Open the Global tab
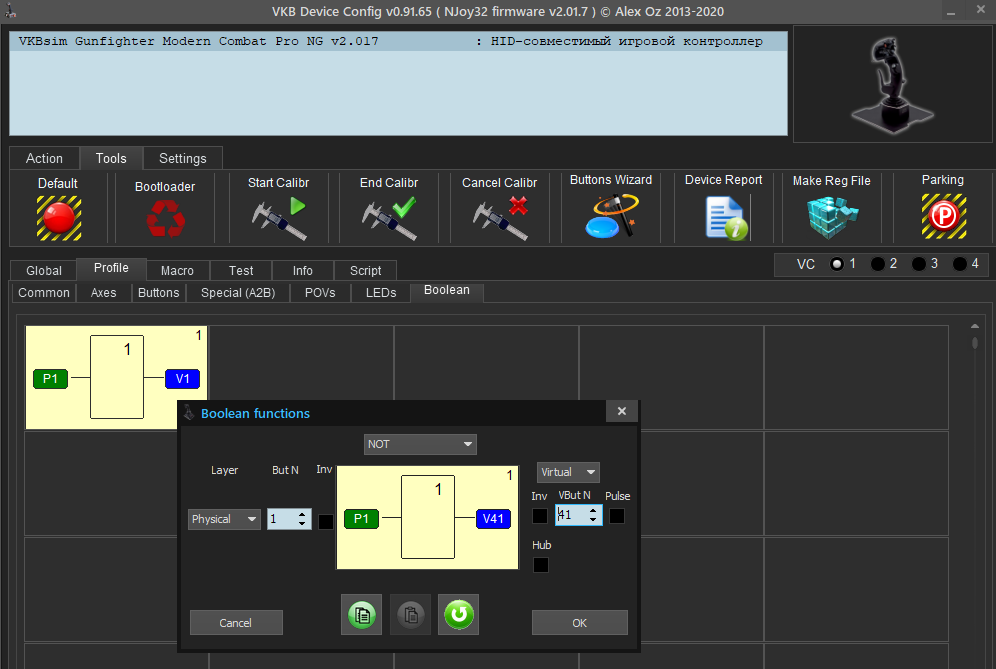The width and height of the screenshot is (996, 669). click(x=44, y=271)
